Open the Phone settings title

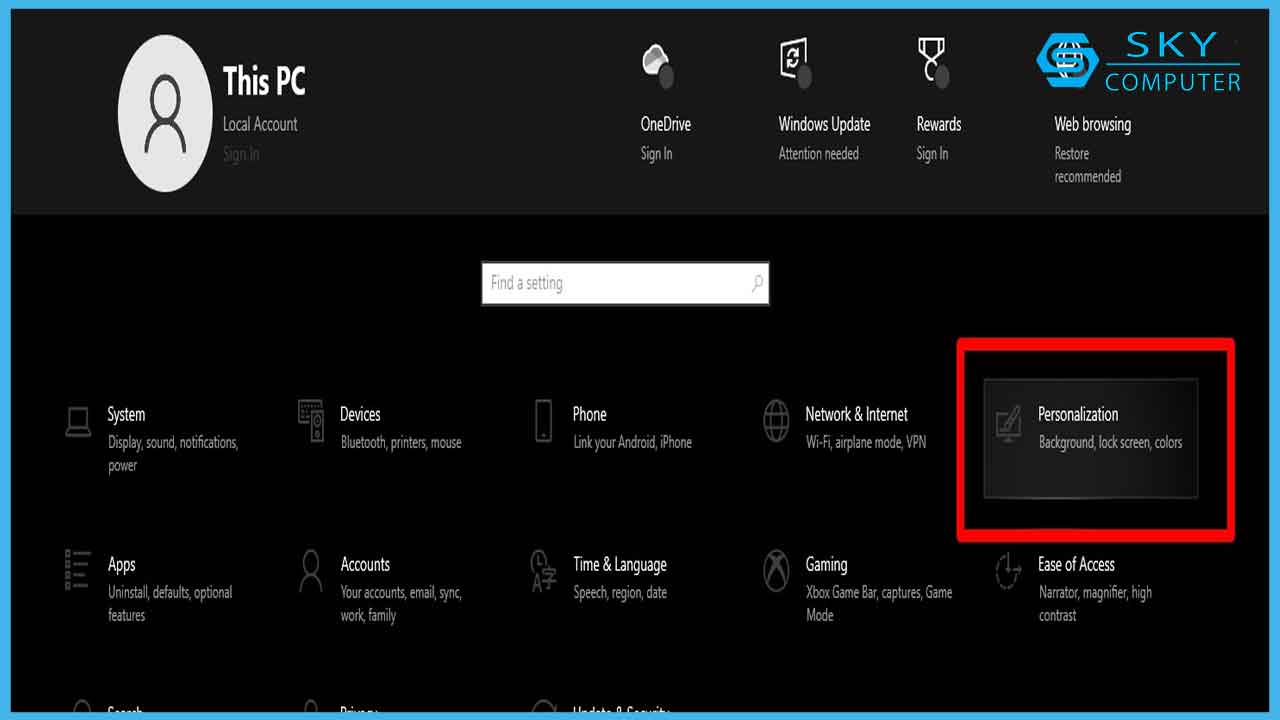point(589,414)
